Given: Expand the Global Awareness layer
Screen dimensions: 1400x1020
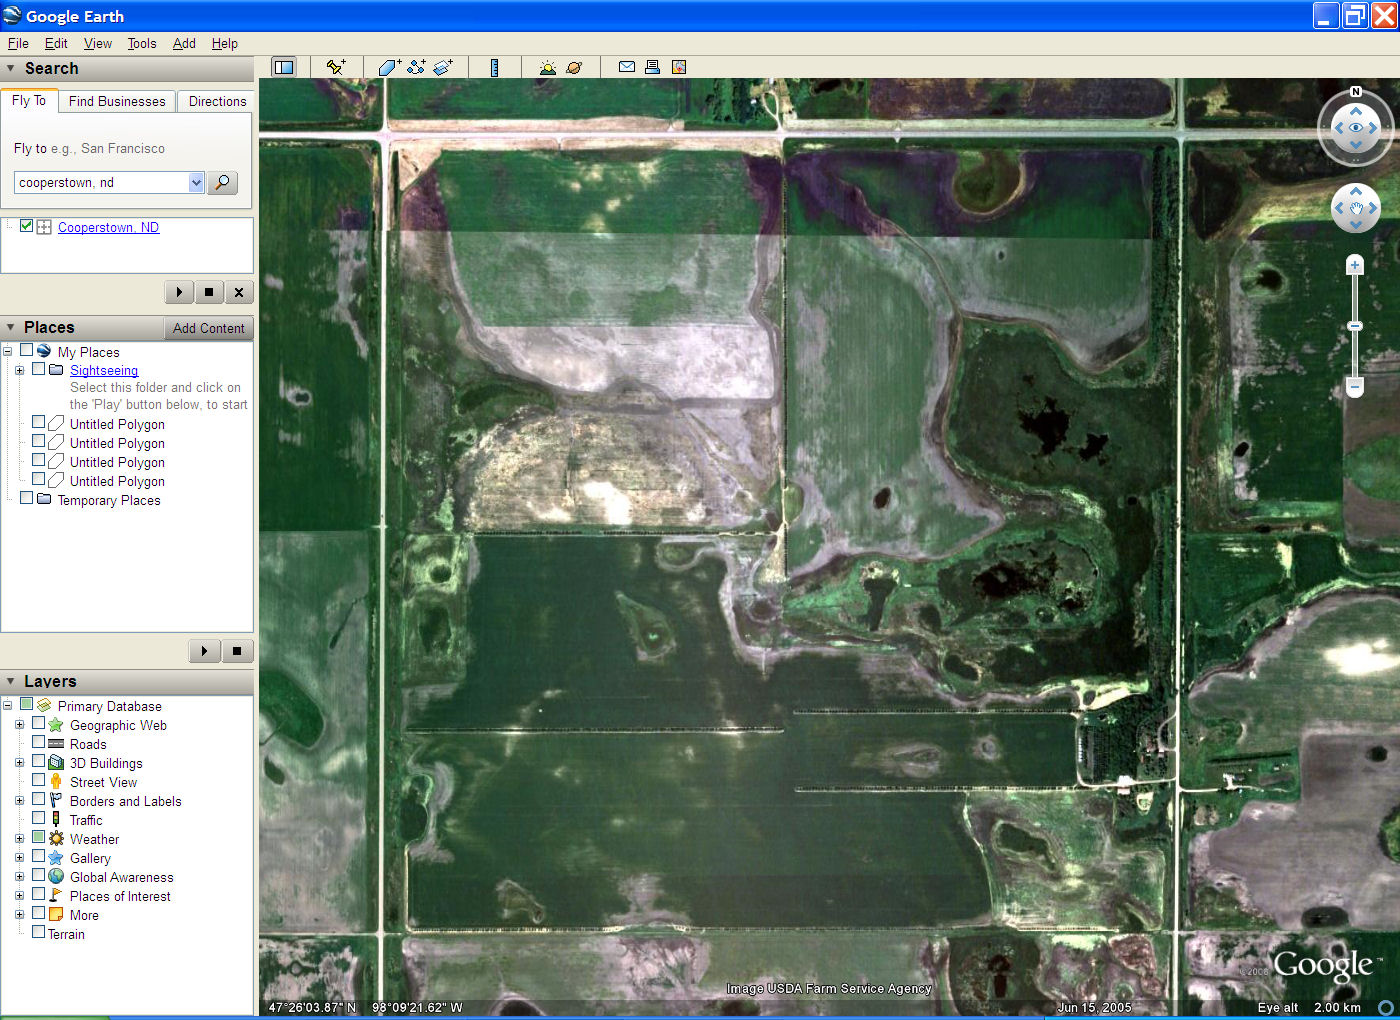Looking at the screenshot, I should [x=19, y=877].
